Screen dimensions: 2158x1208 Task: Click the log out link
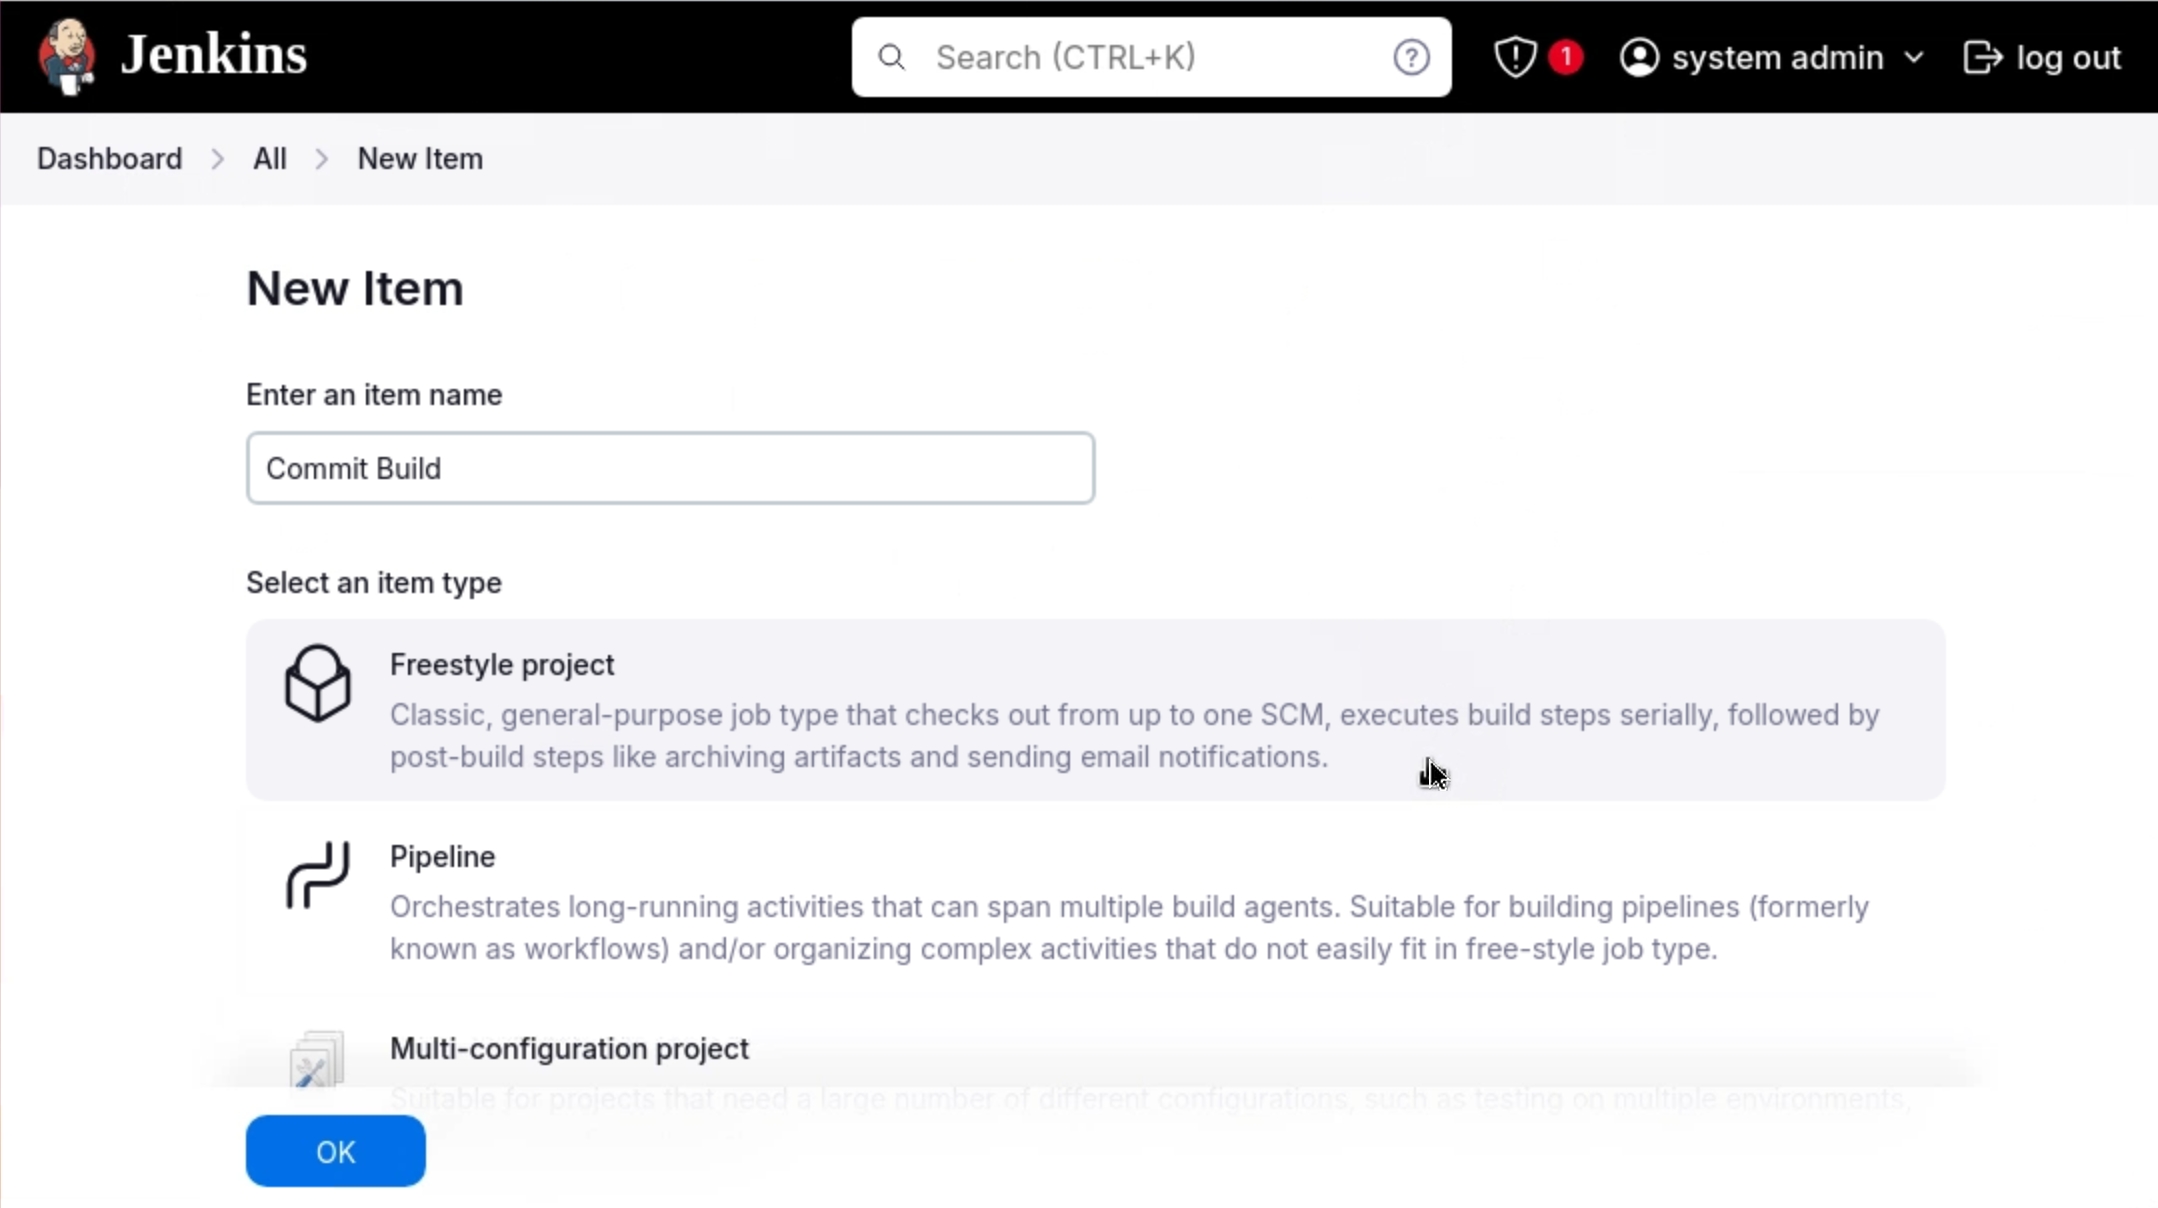tap(2067, 57)
